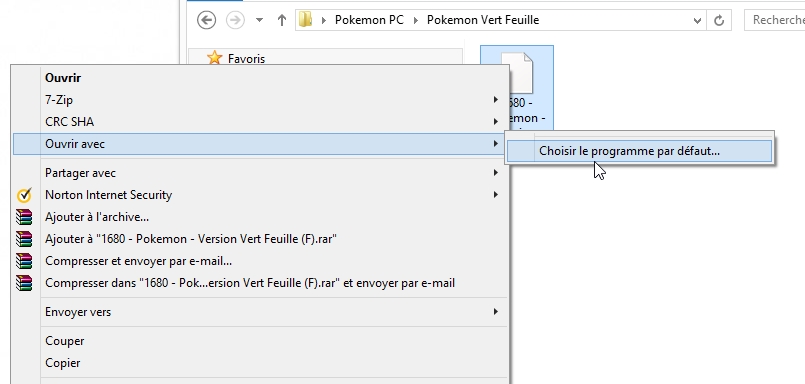Screen dimensions: 805x384
Task: Click the Back navigation arrow
Action: pos(206,20)
